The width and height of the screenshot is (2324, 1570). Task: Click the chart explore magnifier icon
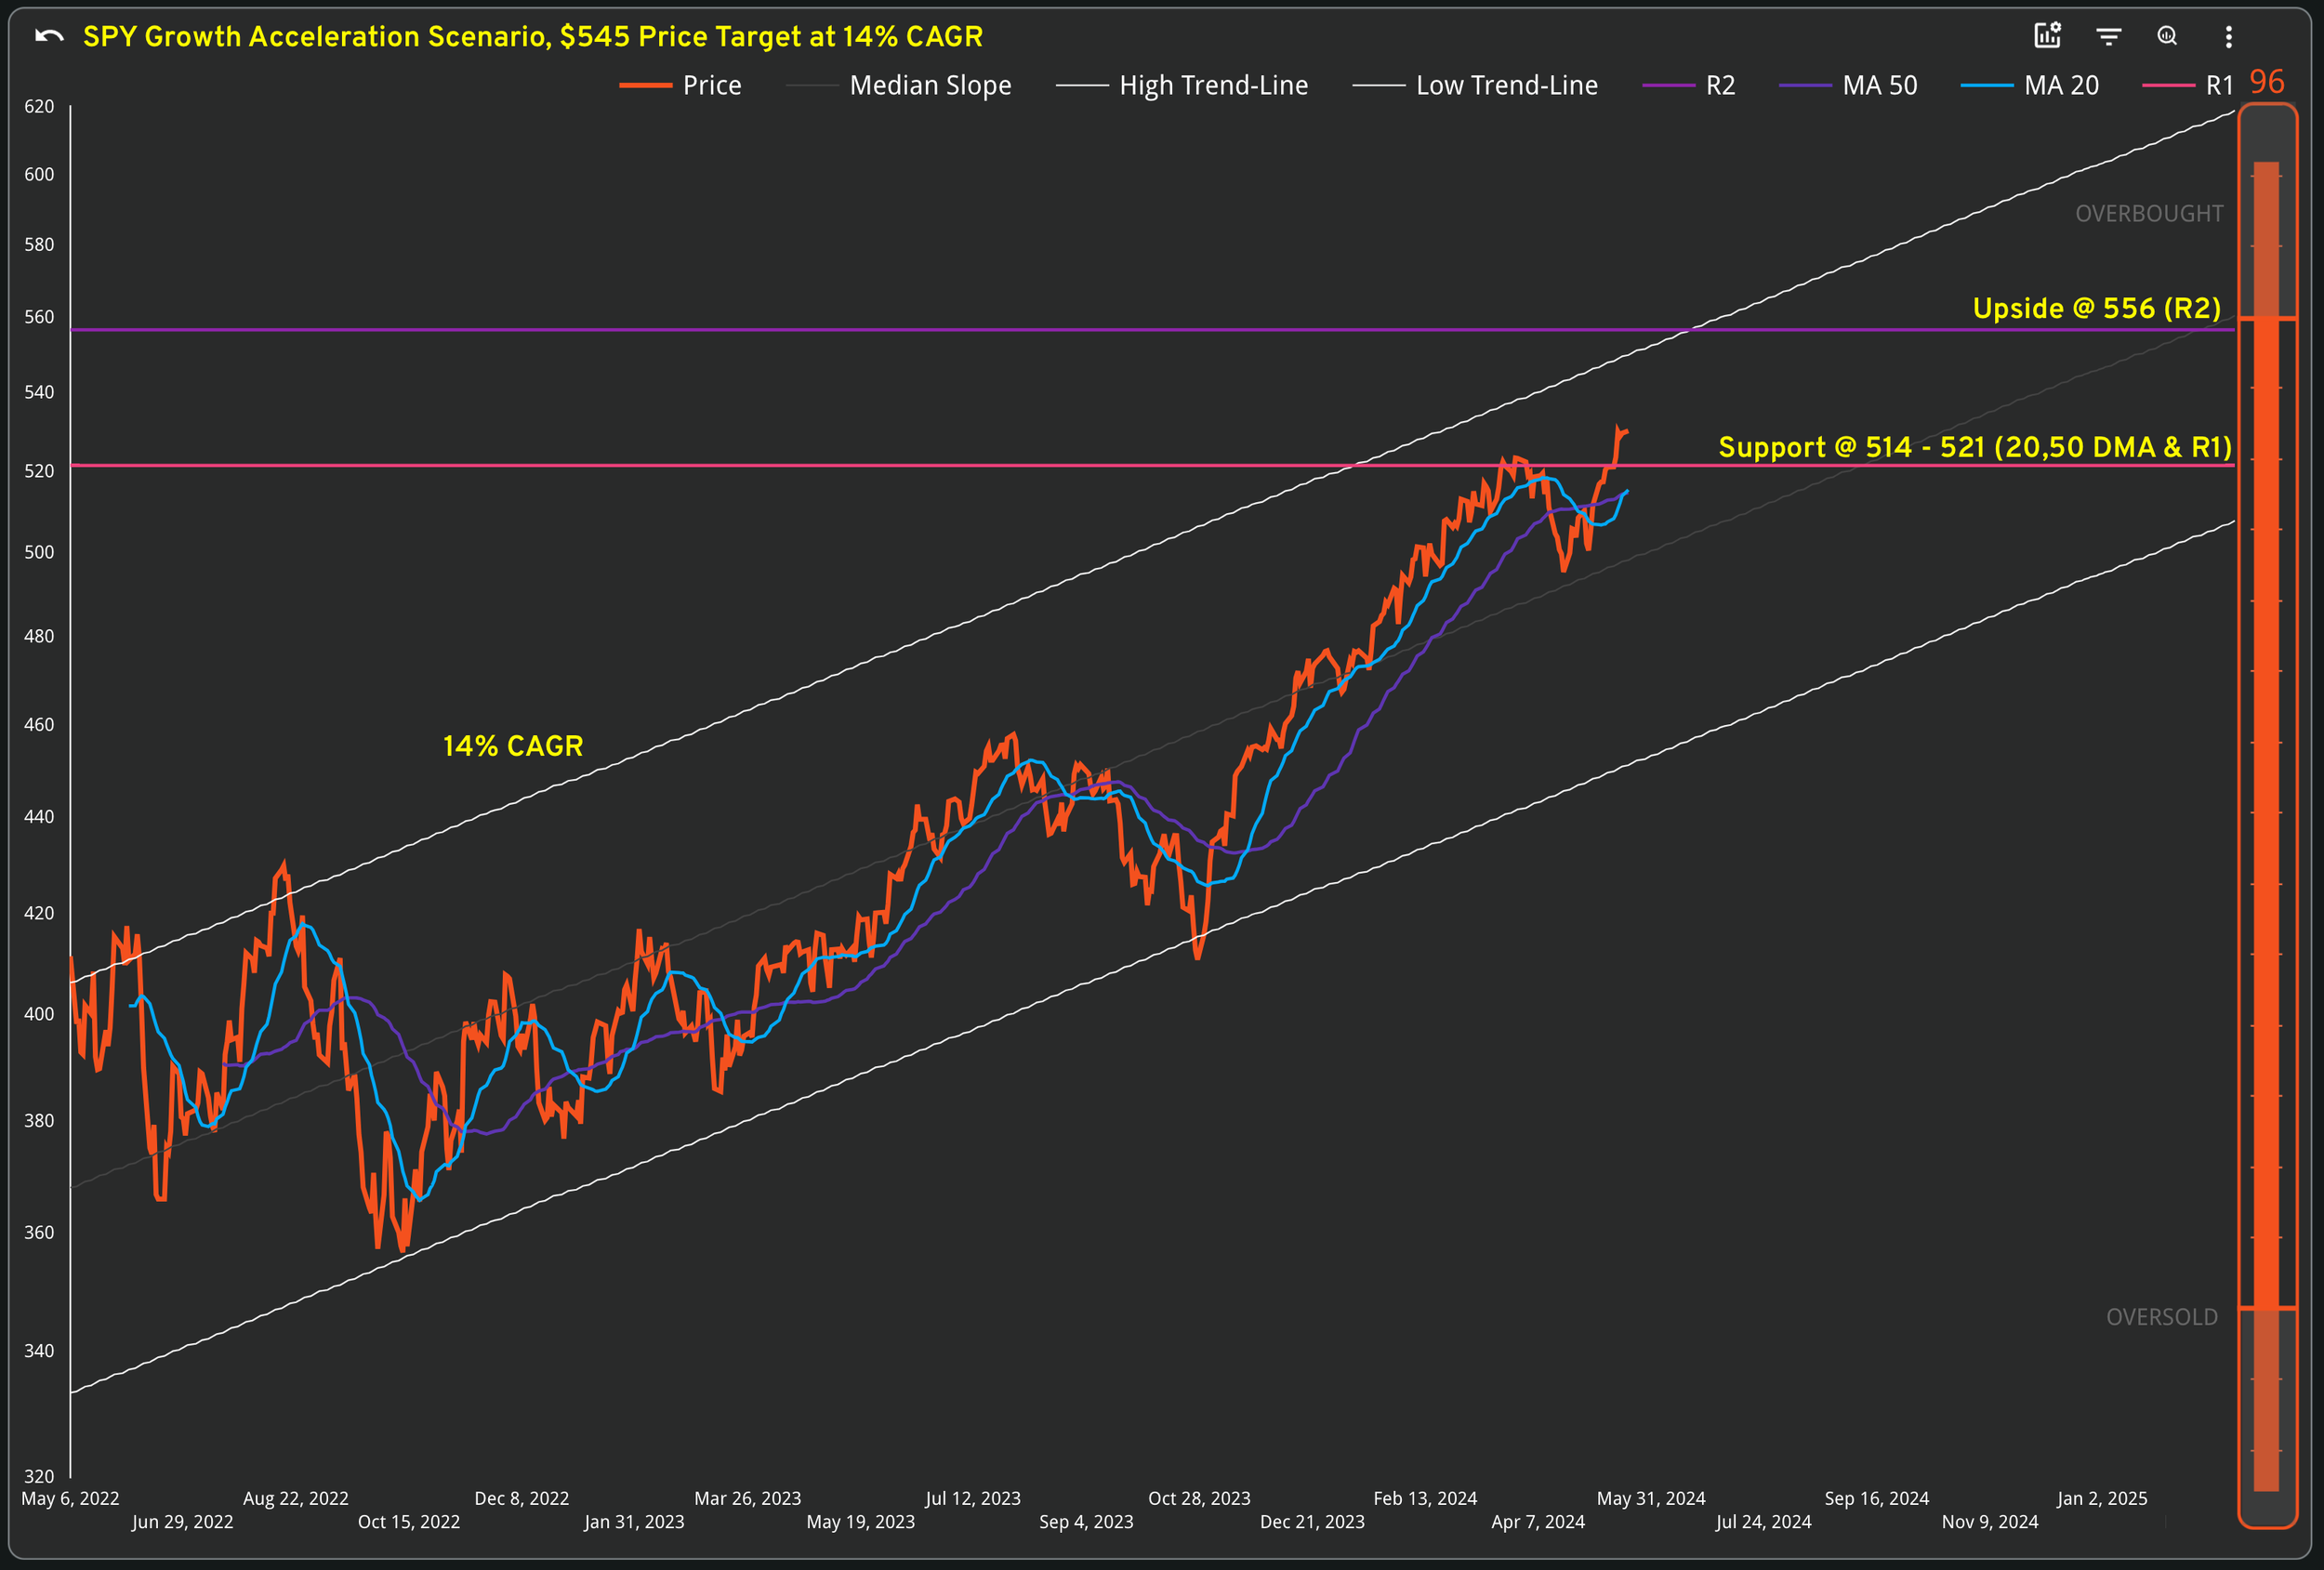pyautogui.click(x=2167, y=36)
